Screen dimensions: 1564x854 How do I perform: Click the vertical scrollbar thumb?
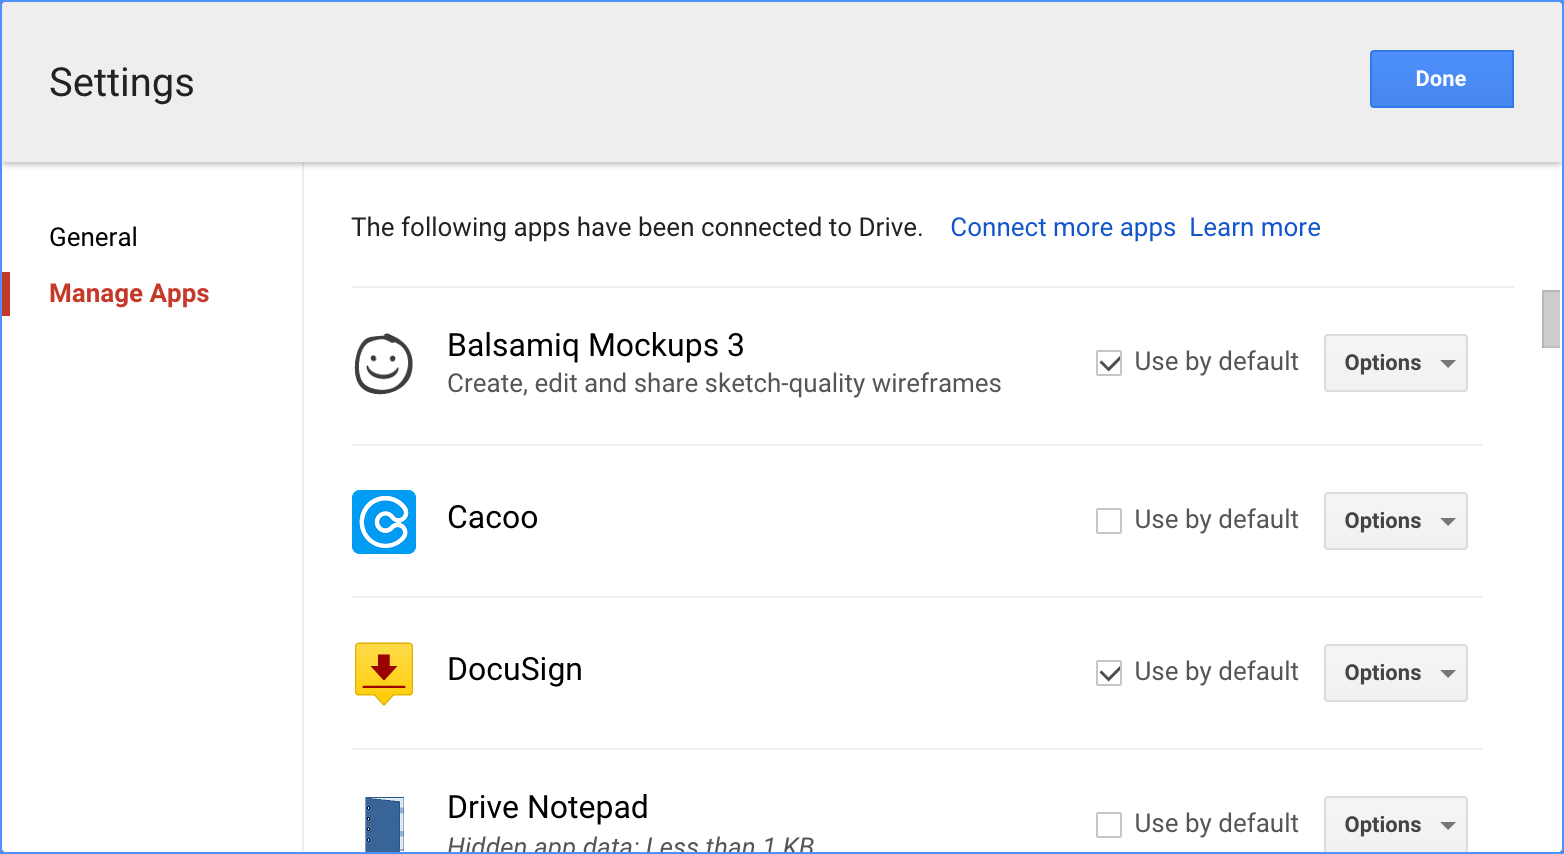tap(1551, 319)
